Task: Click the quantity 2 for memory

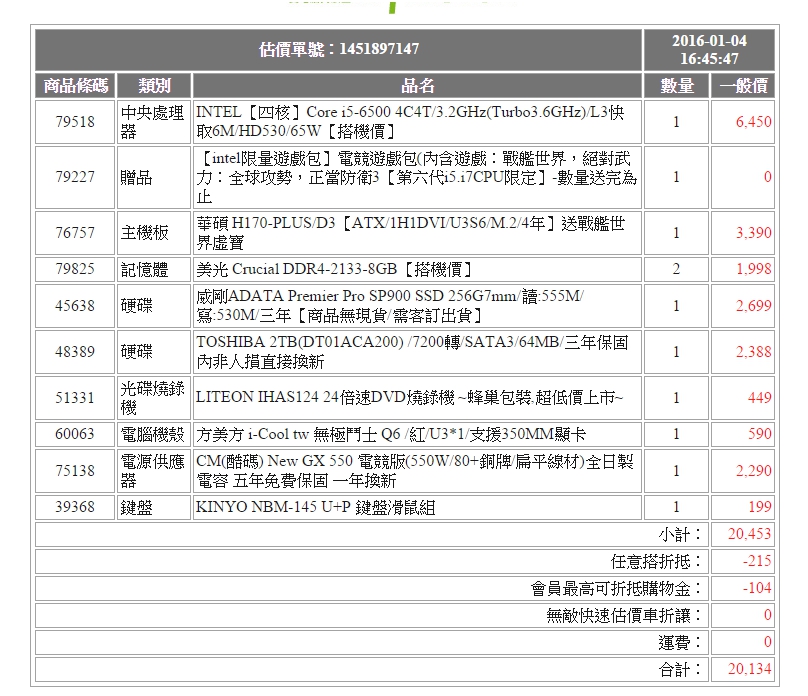Action: [x=677, y=269]
